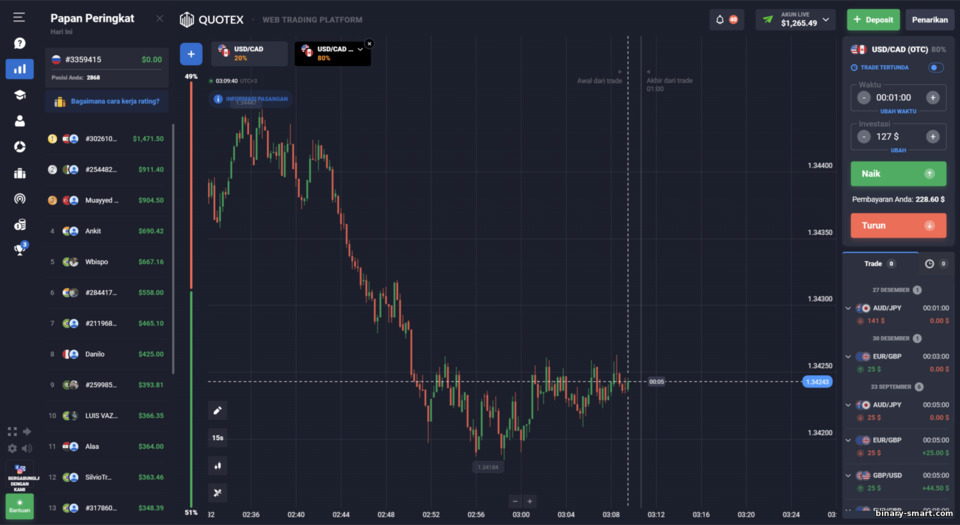Open the signals broadcast icon

coord(20,199)
